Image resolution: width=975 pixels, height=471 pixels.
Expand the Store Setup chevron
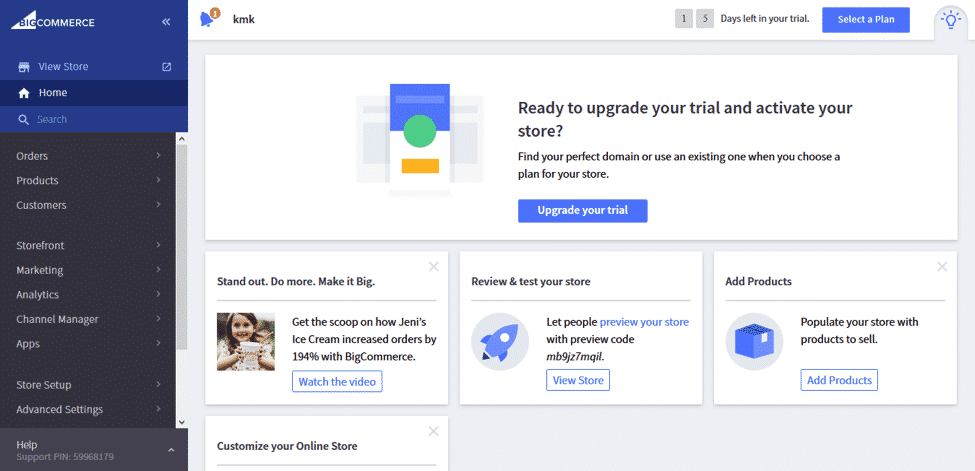(159, 385)
